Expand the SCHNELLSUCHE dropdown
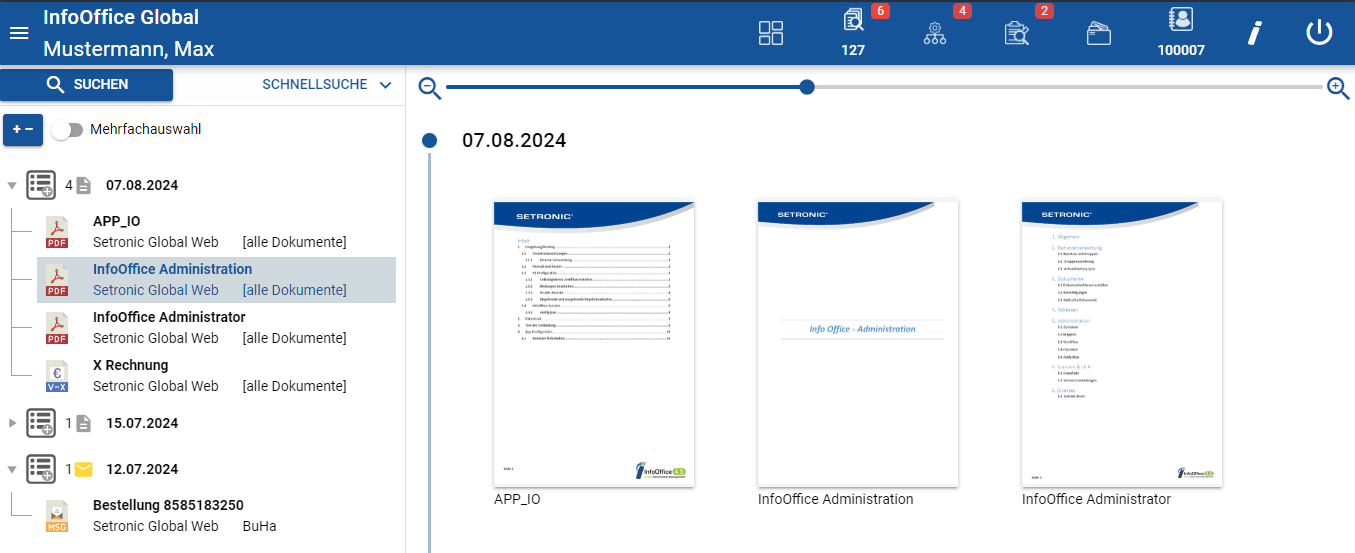 click(x=326, y=85)
